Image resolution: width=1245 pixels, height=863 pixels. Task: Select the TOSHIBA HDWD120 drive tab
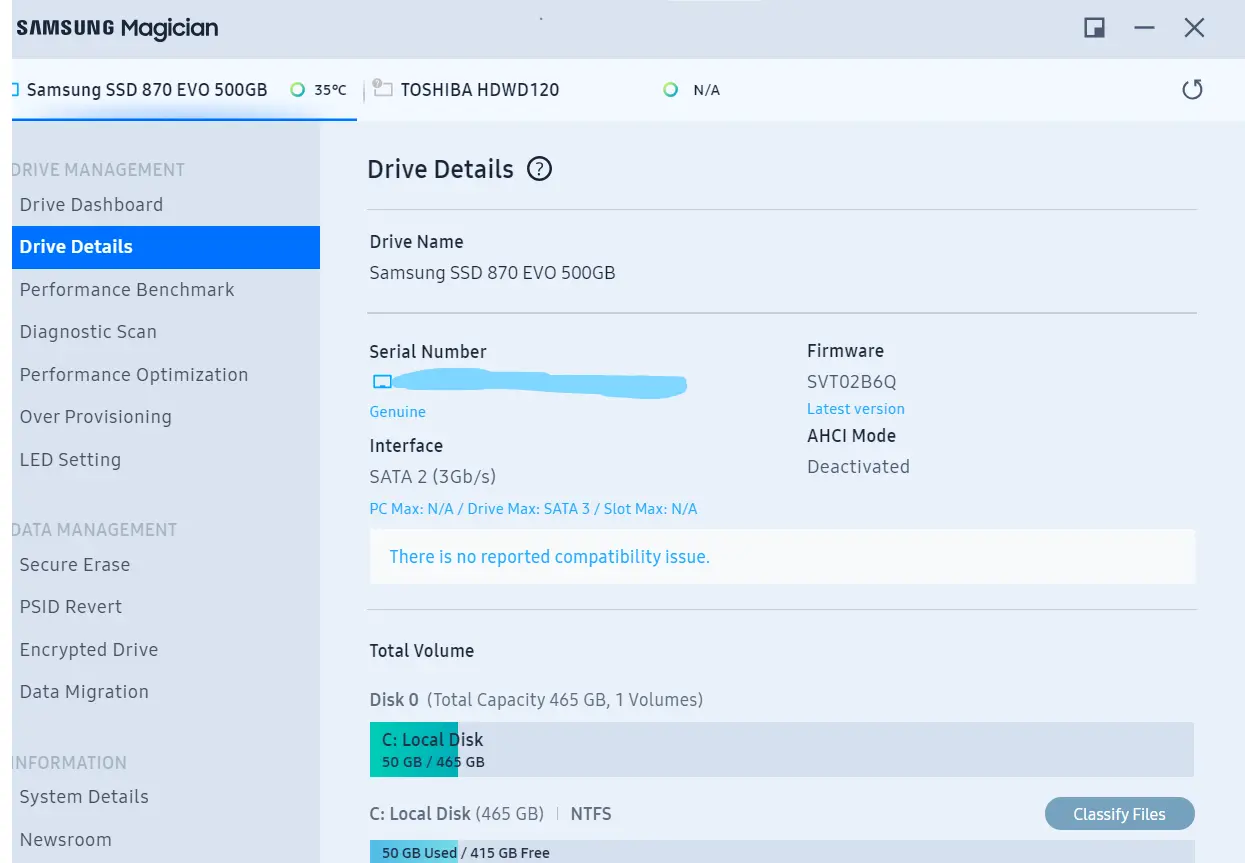point(479,89)
